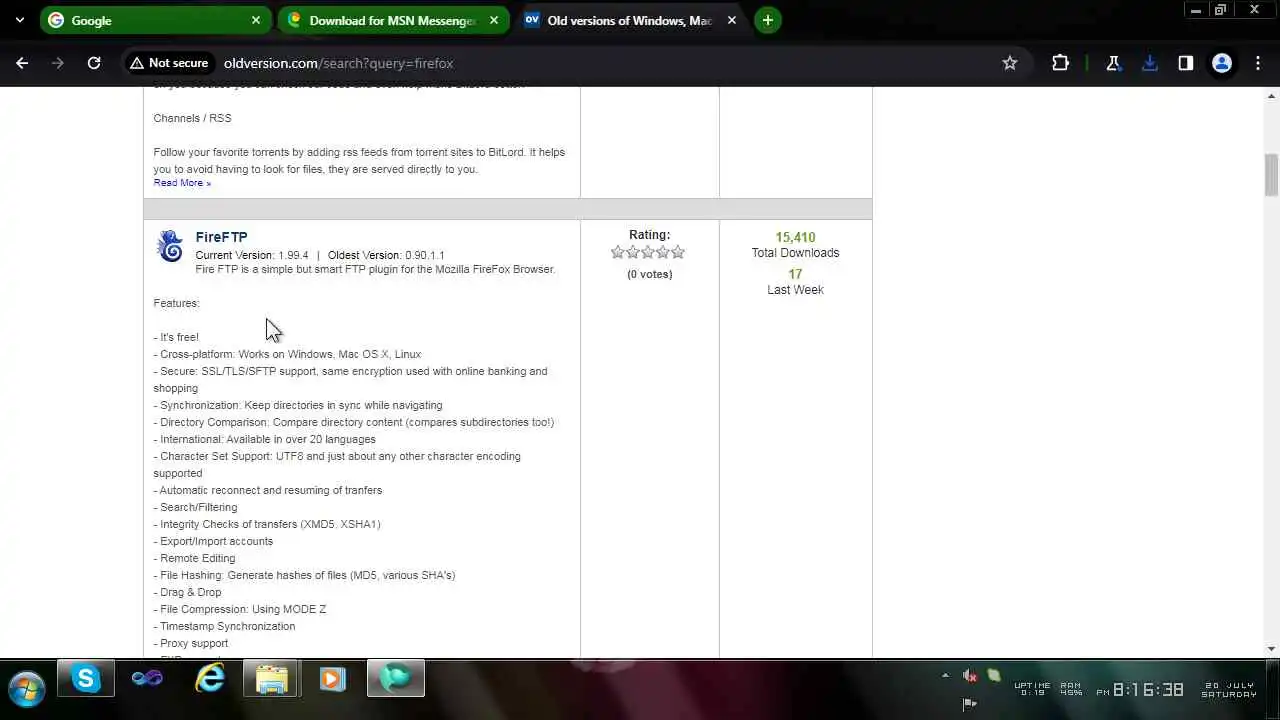Reload the oldversion.com page

tap(94, 63)
